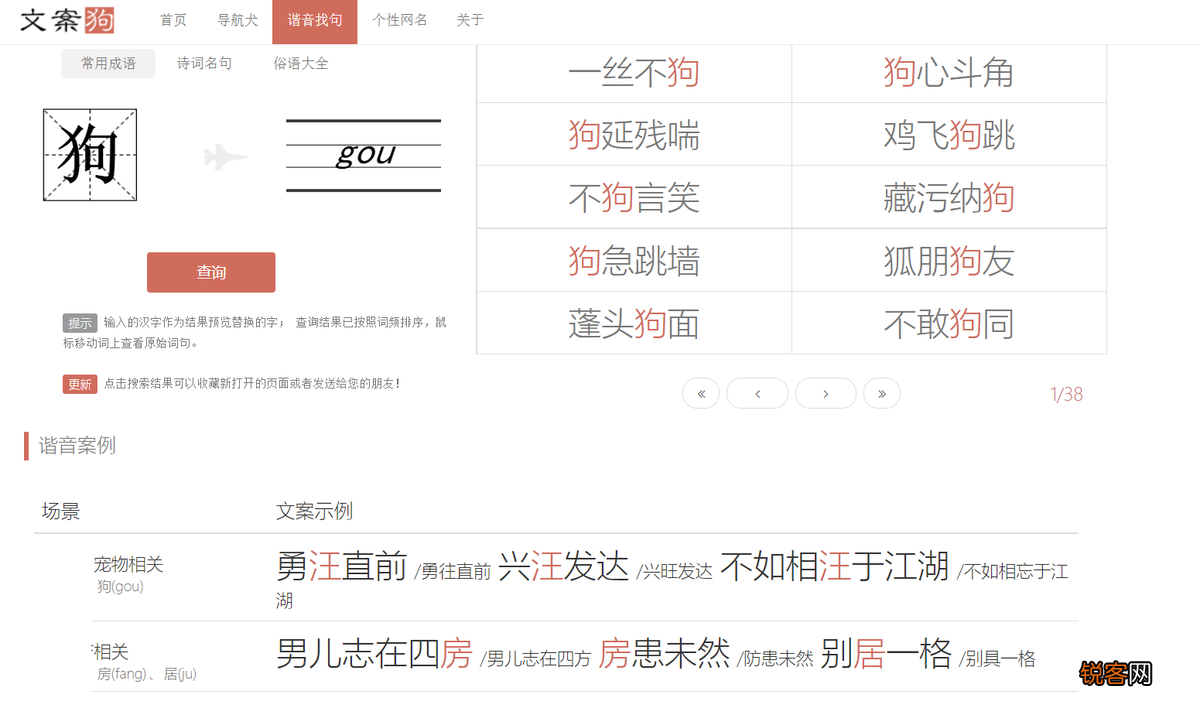
Task: Open result 鸡飞狗跳
Action: click(949, 135)
